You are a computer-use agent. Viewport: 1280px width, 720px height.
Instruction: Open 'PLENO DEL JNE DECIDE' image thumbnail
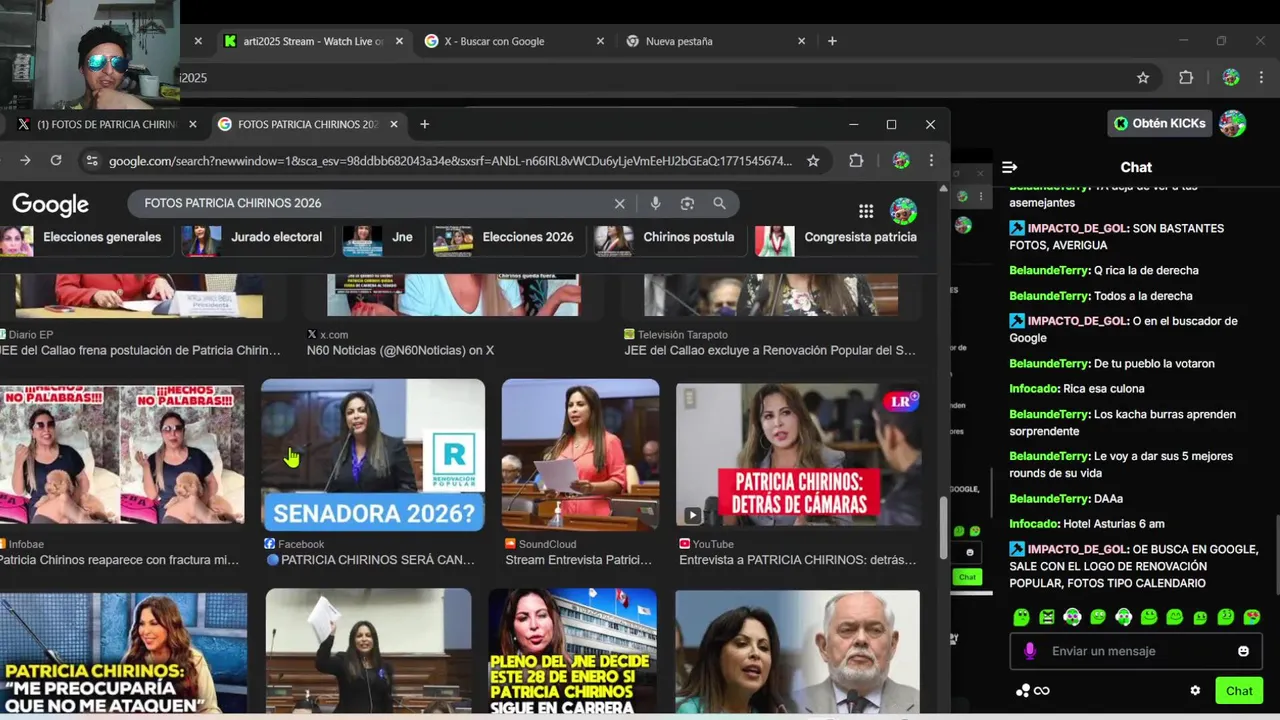573,651
